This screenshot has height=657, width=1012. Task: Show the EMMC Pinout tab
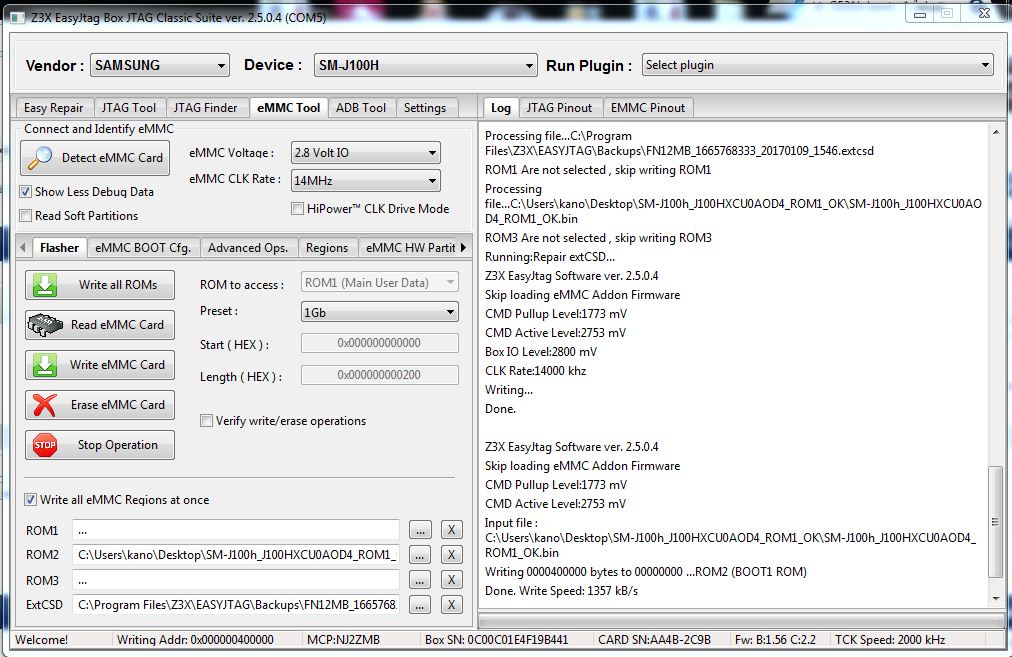[648, 108]
